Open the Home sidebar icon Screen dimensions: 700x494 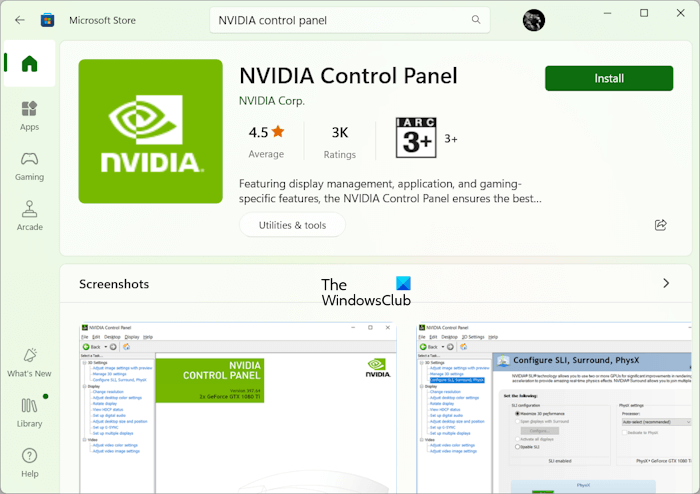pyautogui.click(x=29, y=63)
